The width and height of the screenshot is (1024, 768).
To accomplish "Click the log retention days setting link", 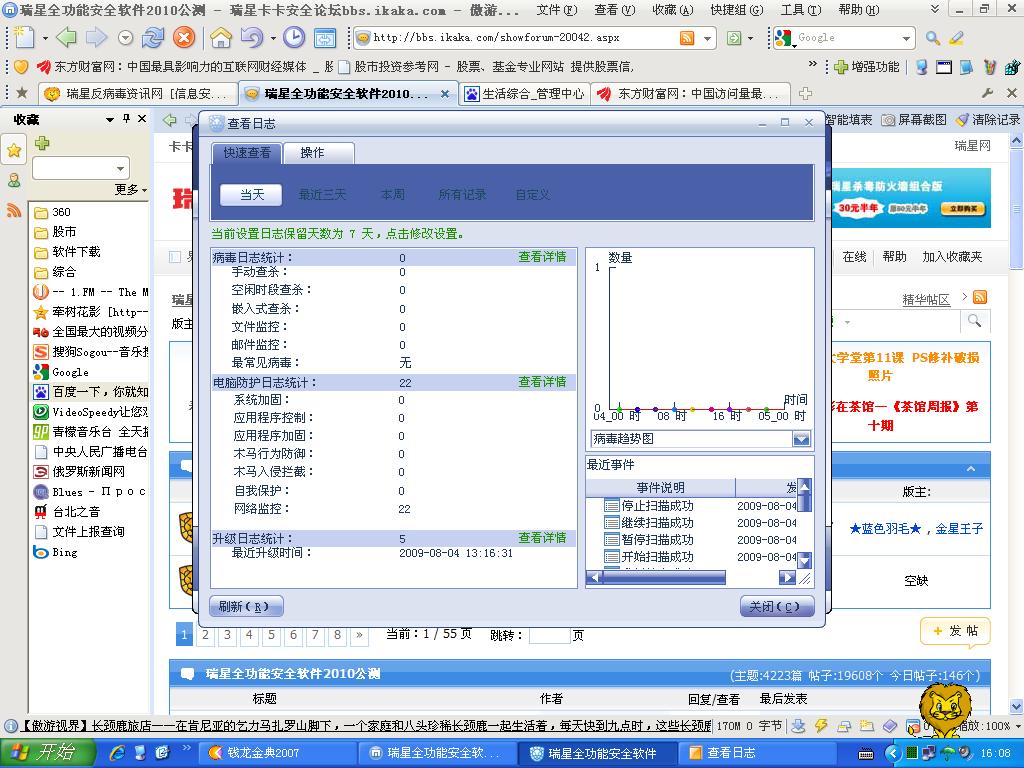I will click(x=337, y=234).
